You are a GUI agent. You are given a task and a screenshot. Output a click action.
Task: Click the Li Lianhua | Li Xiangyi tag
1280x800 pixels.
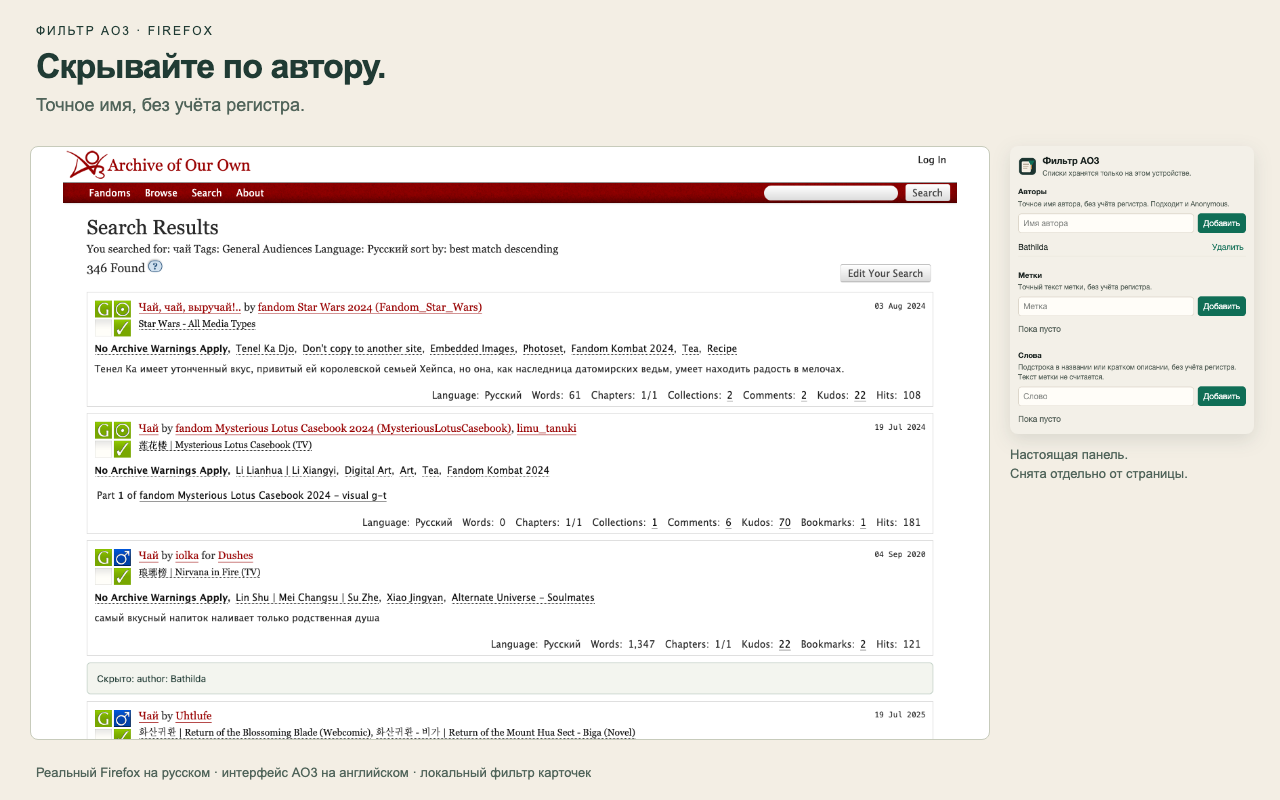pos(286,470)
